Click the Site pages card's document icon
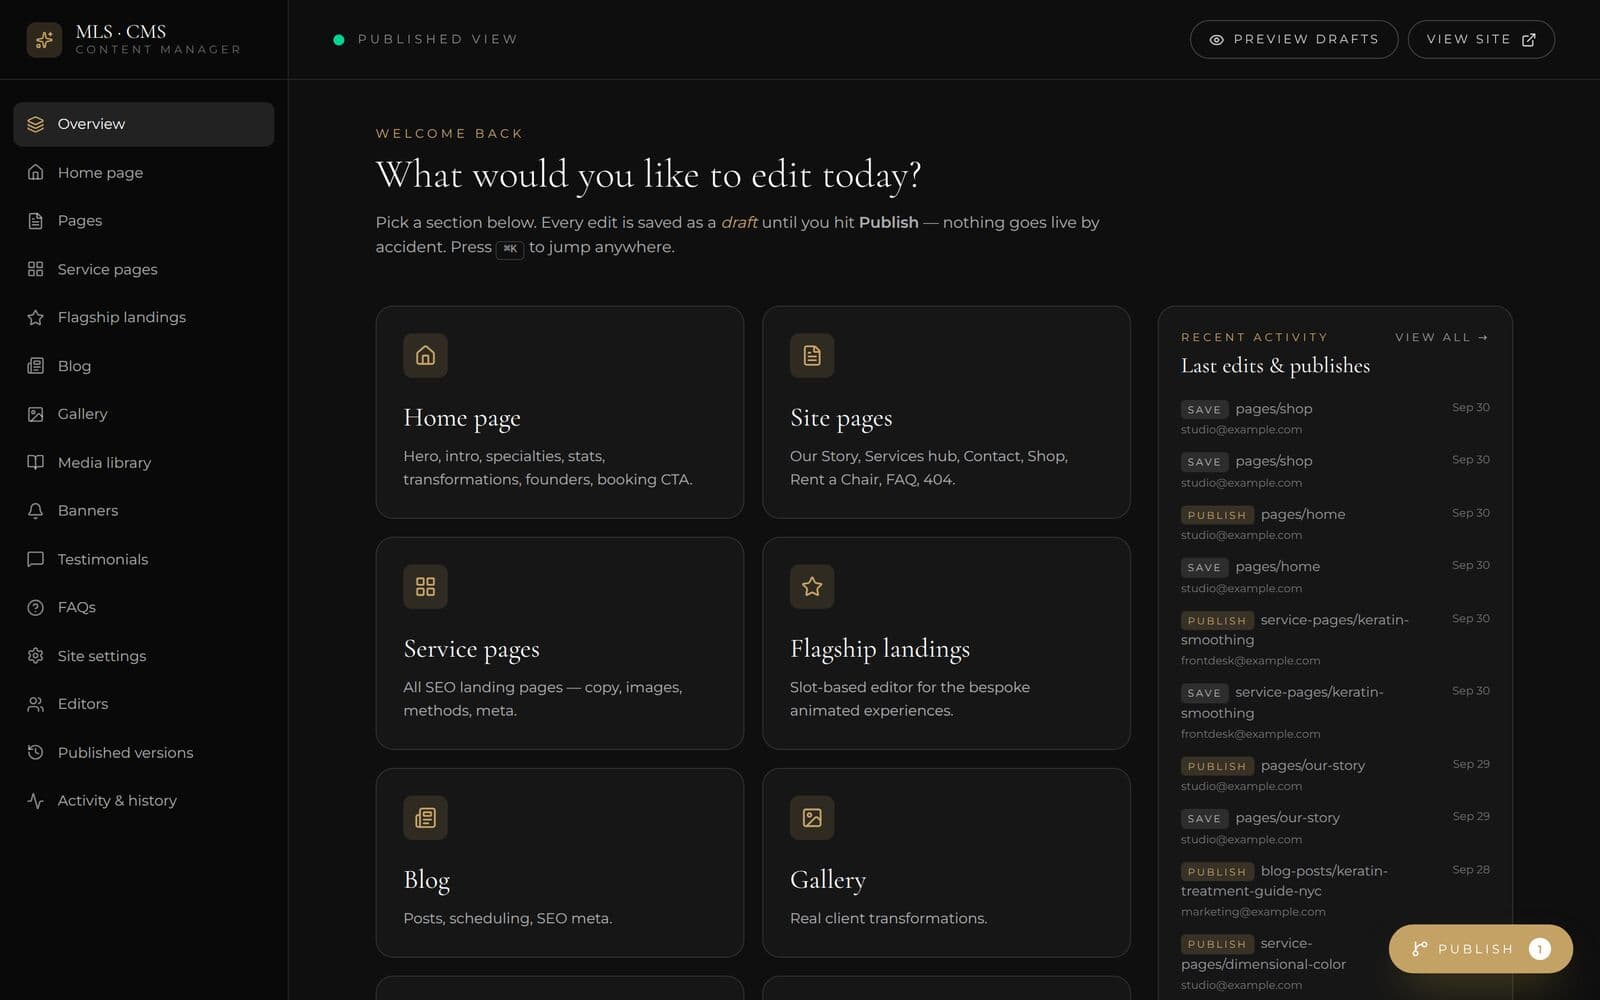This screenshot has height=1000, width=1600. tap(812, 355)
